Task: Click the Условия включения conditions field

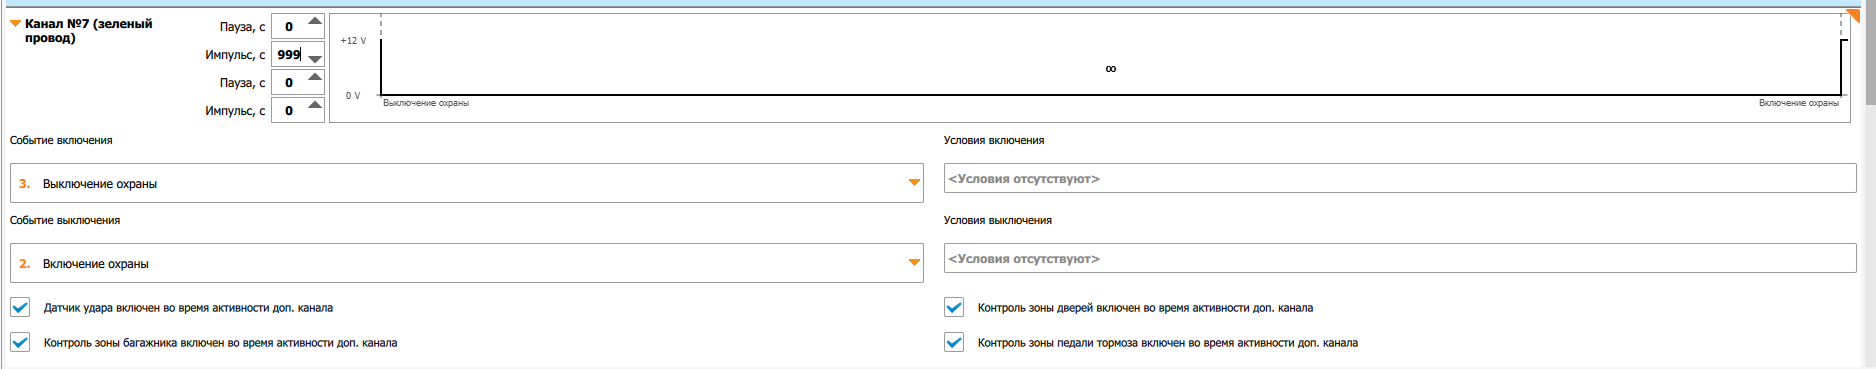Action: click(1400, 179)
